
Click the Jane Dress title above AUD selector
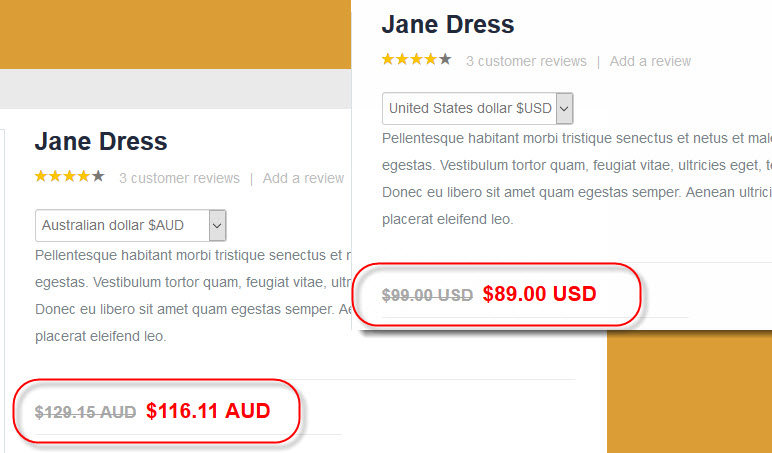(x=101, y=141)
